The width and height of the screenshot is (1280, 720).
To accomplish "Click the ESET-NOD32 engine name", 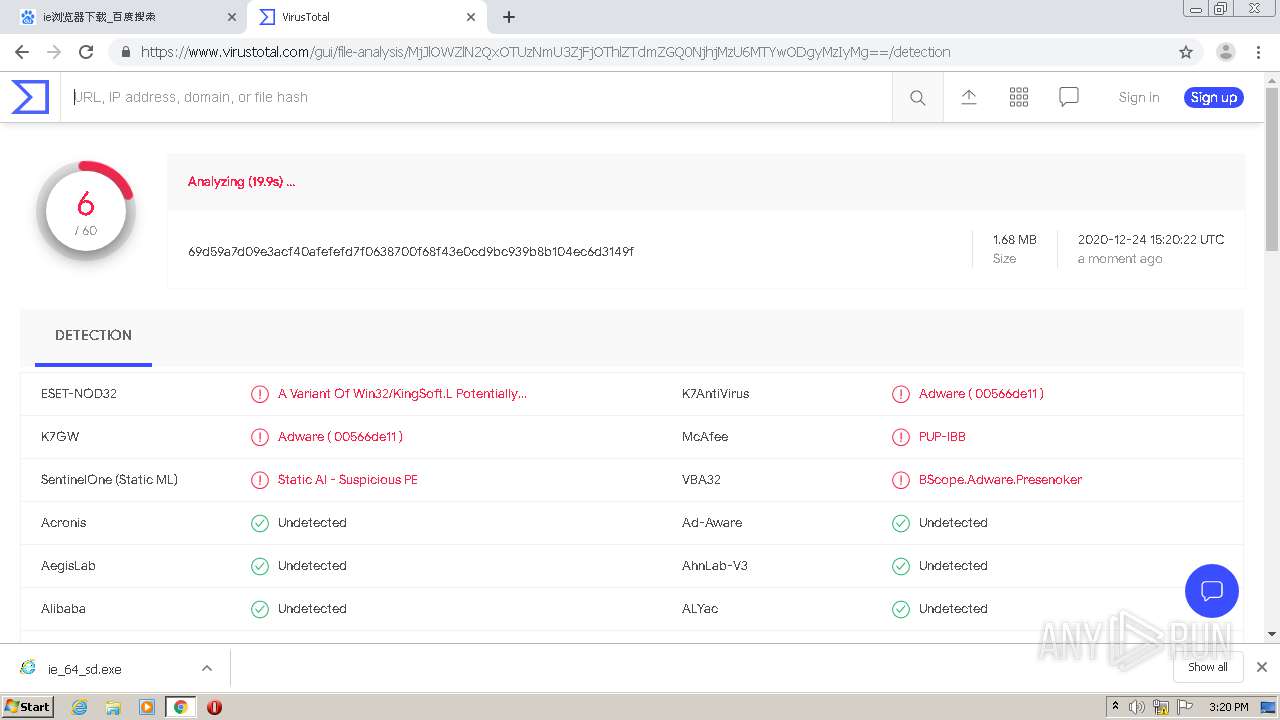I will pyautogui.click(x=79, y=394).
